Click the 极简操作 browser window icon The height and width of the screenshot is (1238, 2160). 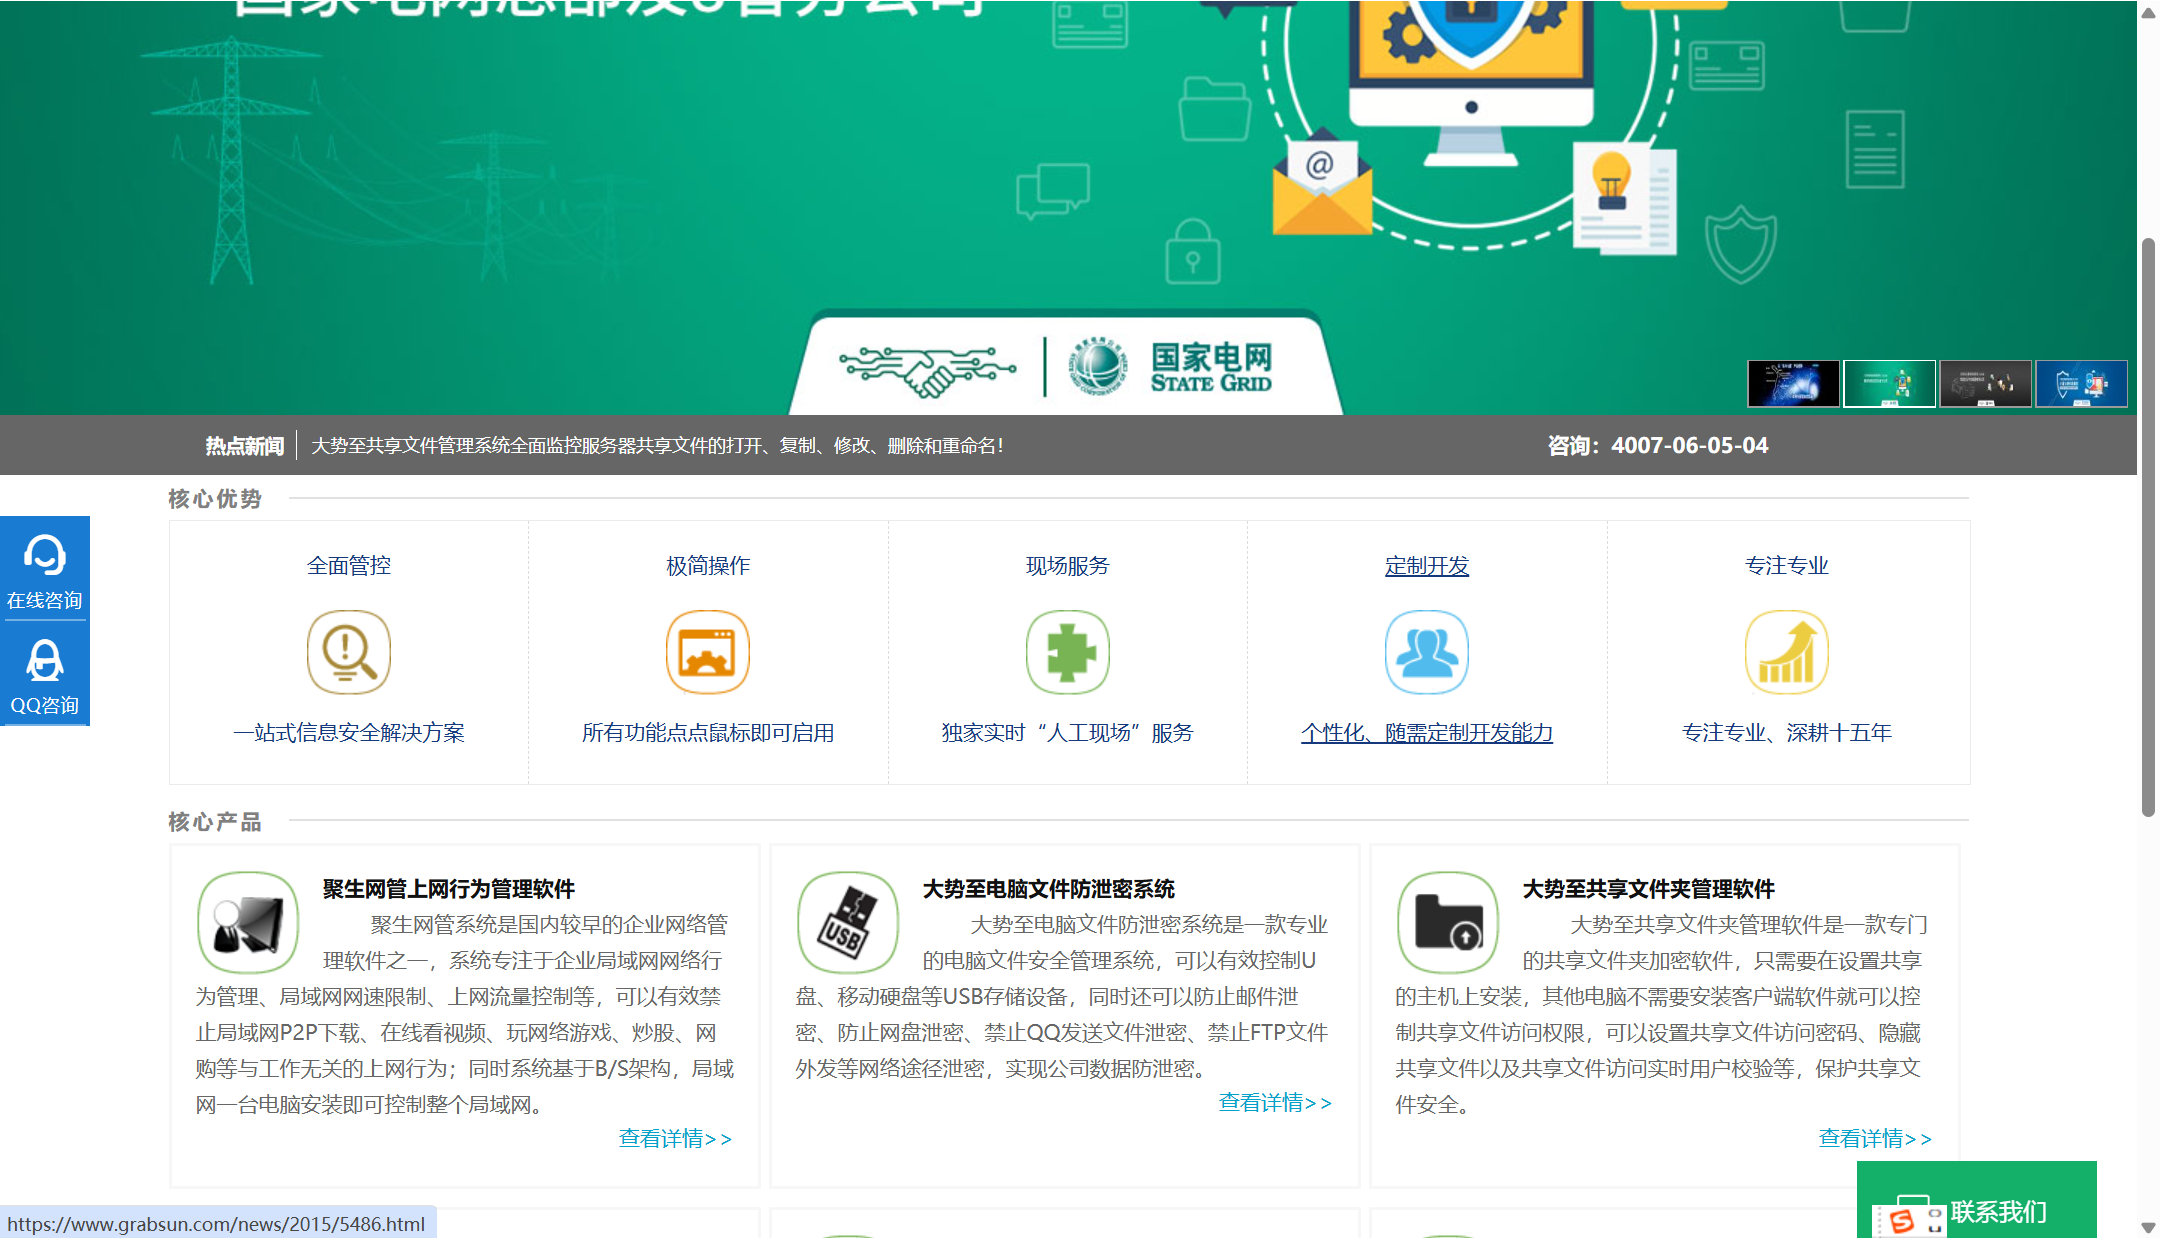click(x=707, y=651)
